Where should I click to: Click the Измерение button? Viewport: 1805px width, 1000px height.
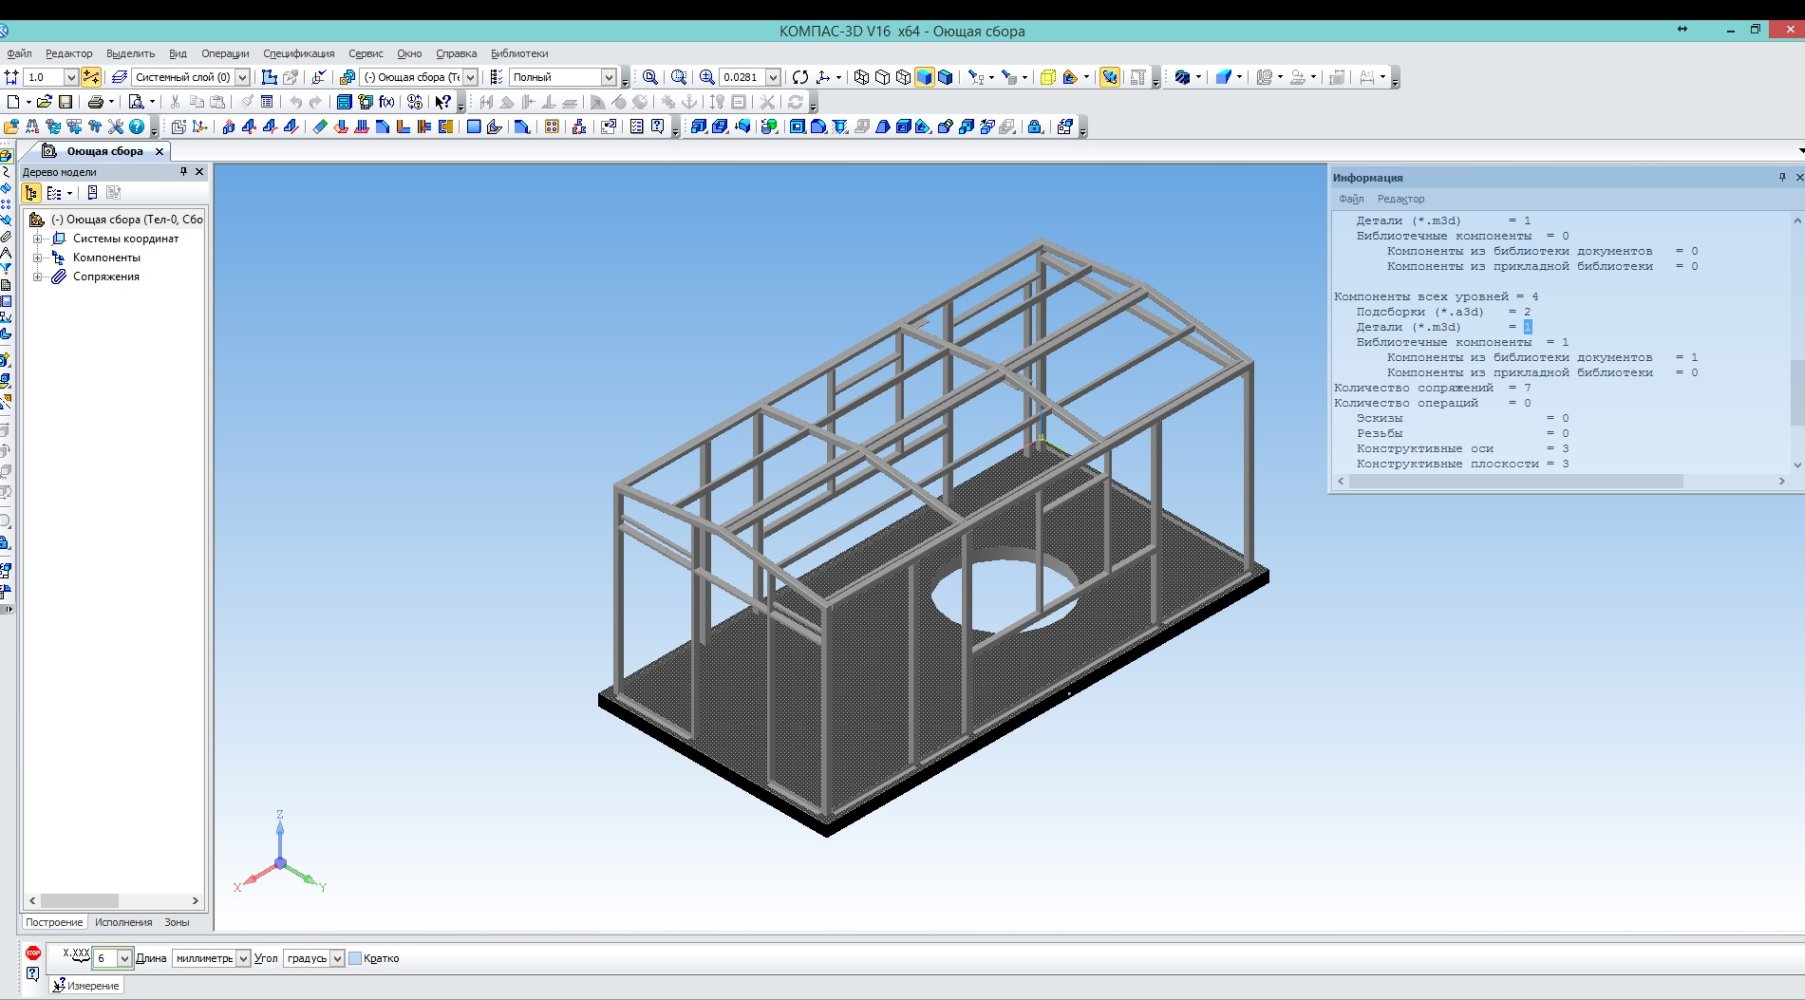click(x=86, y=985)
